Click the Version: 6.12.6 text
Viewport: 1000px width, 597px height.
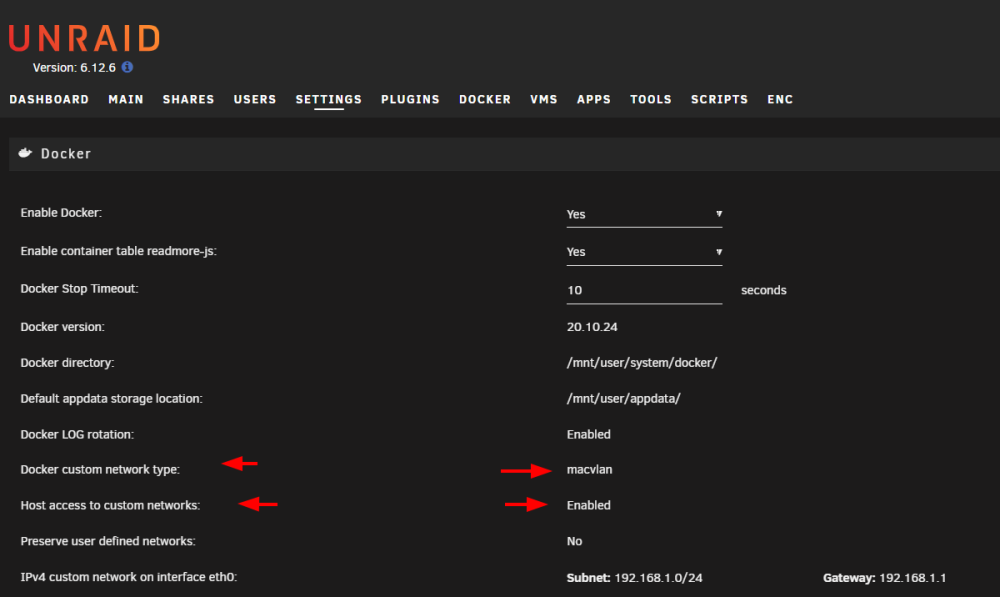tap(74, 68)
